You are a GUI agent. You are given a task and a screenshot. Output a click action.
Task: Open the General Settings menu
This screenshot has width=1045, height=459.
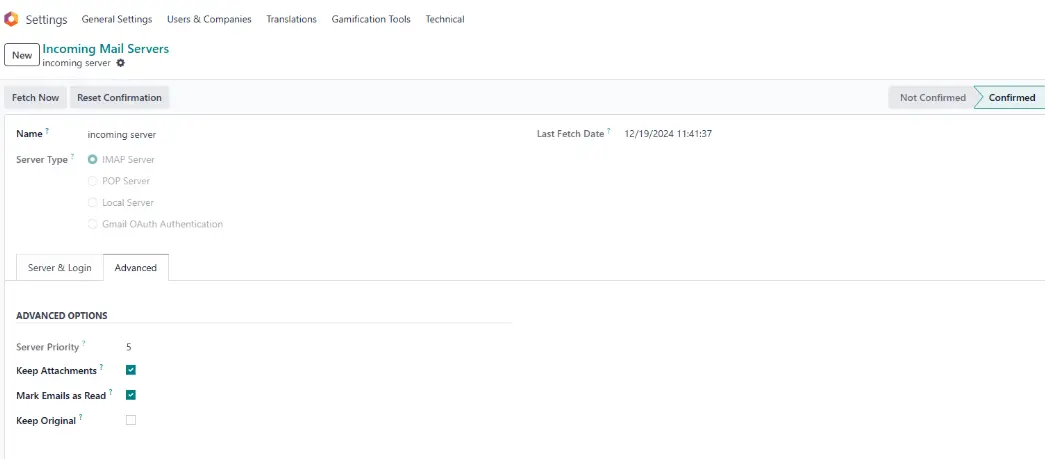pyautogui.click(x=117, y=19)
